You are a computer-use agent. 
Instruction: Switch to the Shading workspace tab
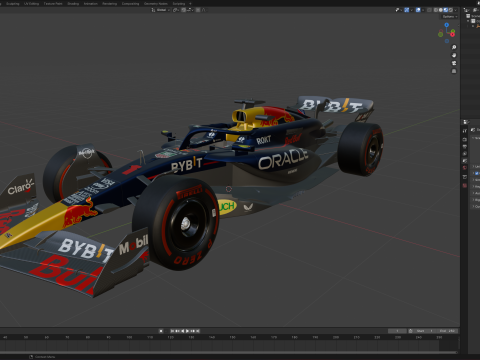[73, 4]
